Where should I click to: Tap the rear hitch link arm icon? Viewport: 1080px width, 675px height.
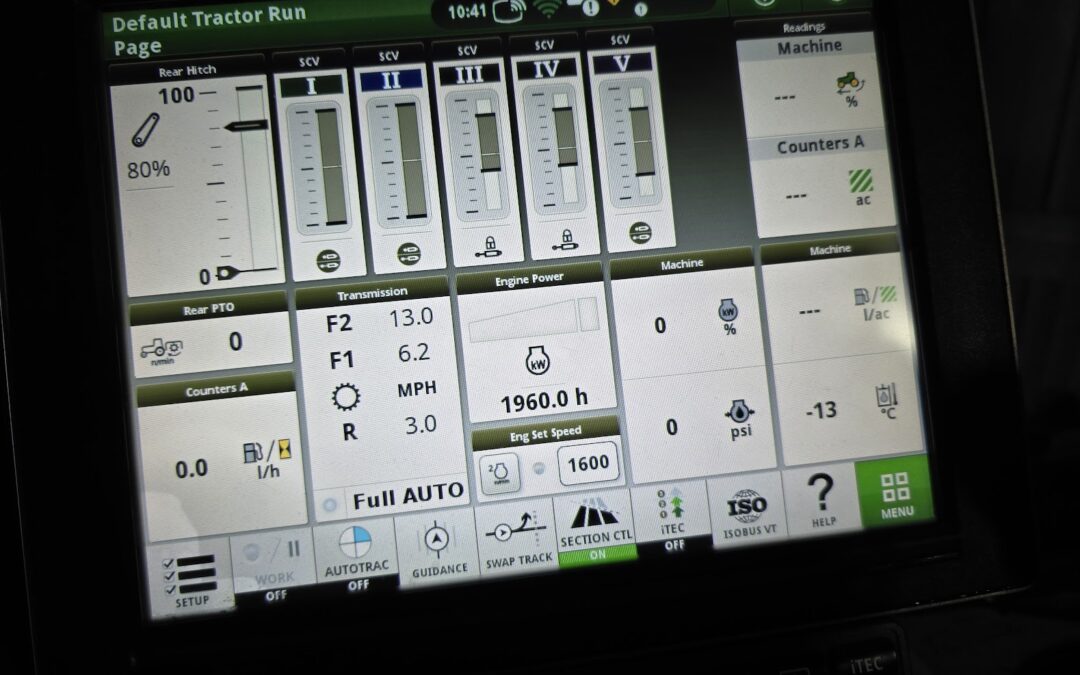tap(145, 130)
